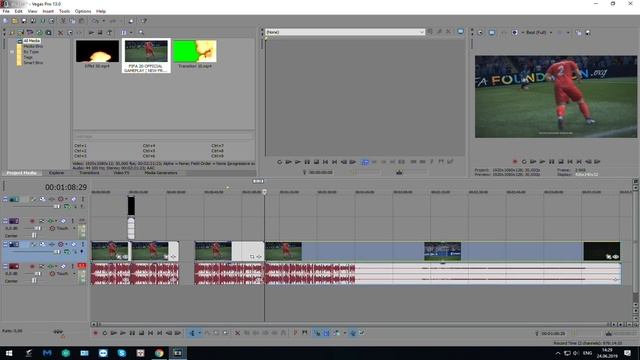The image size is (640, 360).
Task: Click Play in the Trimmer transport
Action: (298, 162)
